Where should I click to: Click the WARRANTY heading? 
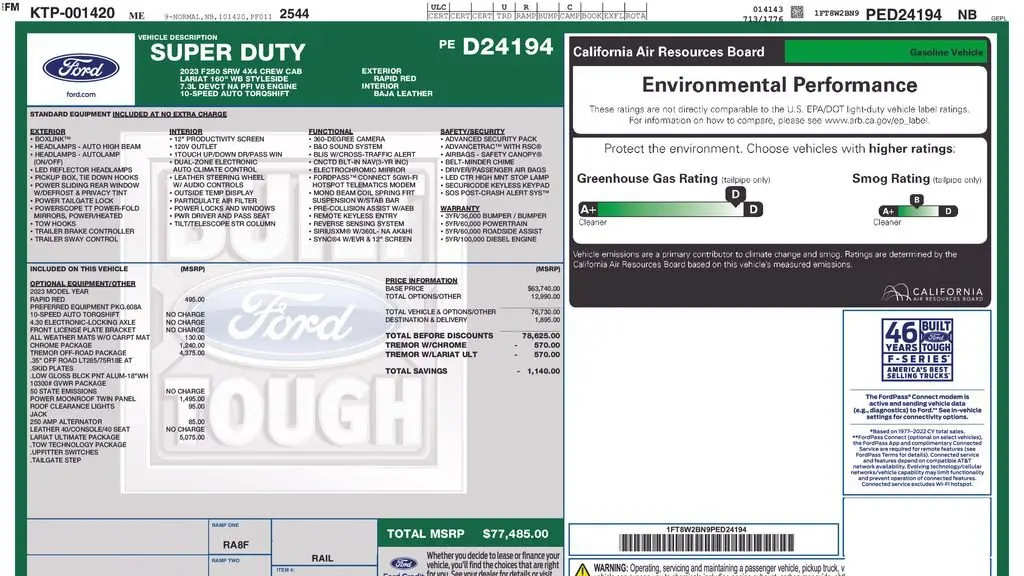point(460,209)
